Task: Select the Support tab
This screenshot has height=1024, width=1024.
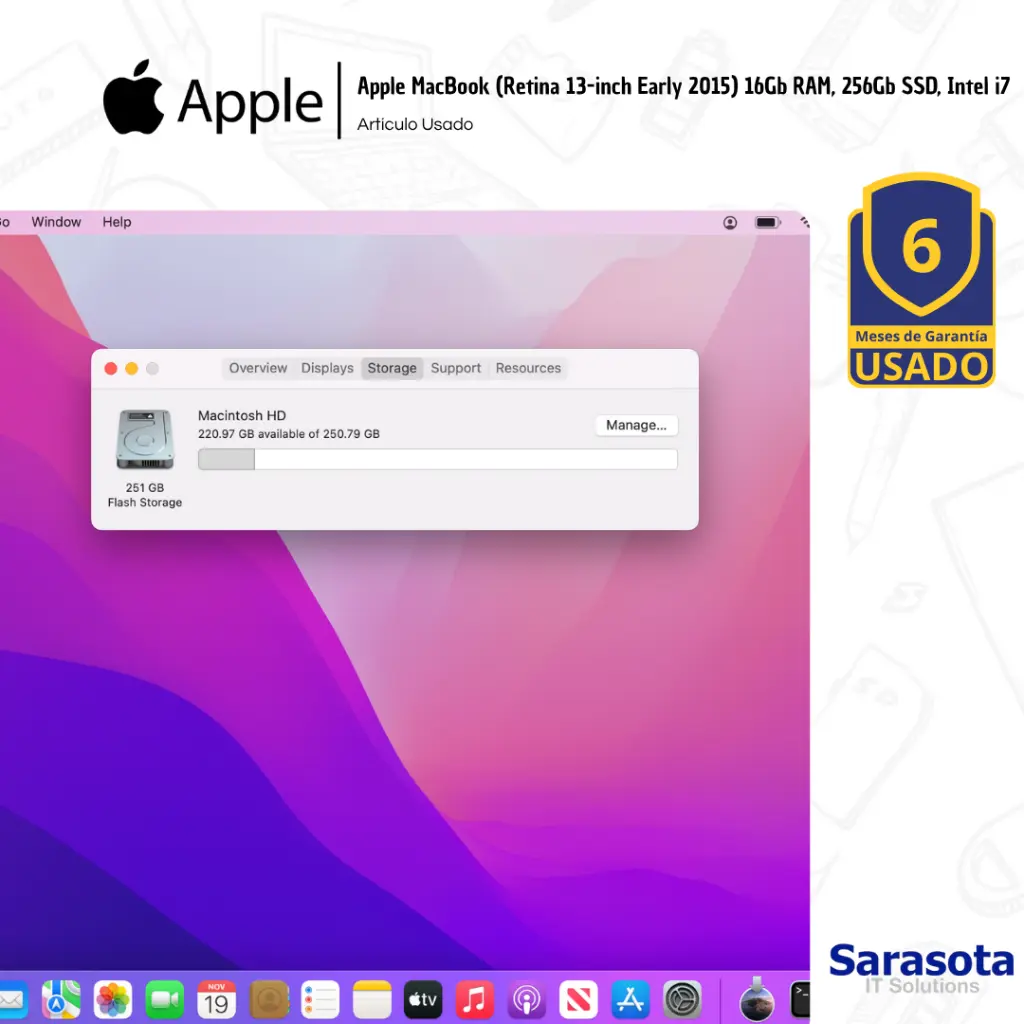Action: [x=456, y=368]
